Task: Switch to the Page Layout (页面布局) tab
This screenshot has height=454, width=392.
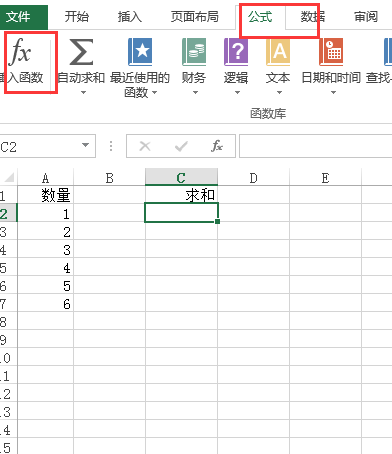Action: 195,16
